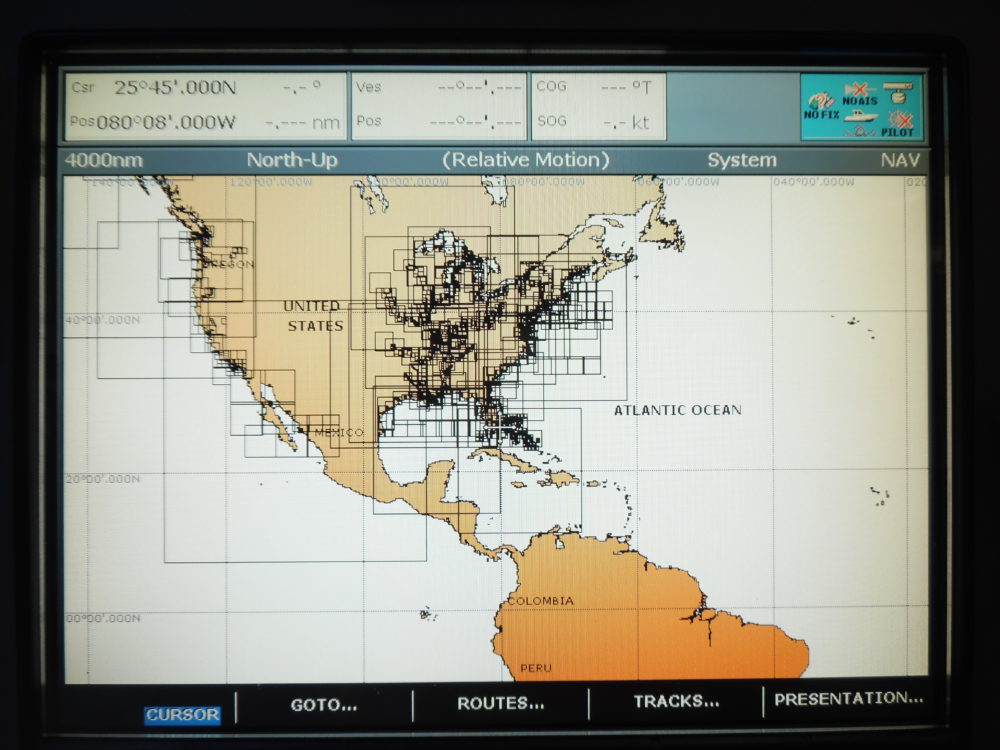Tap the 4000nm chart range indicator
This screenshot has height=750, width=1000.
click(103, 161)
